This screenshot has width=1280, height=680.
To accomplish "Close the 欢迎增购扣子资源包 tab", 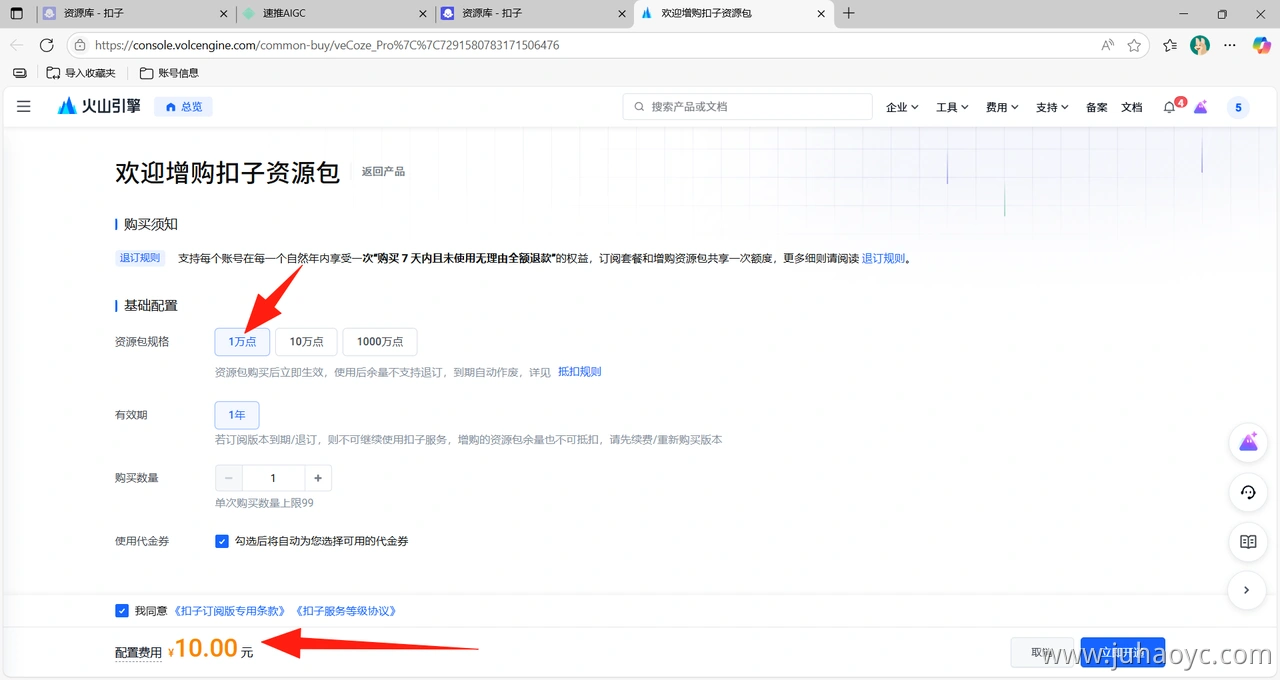I will [821, 14].
